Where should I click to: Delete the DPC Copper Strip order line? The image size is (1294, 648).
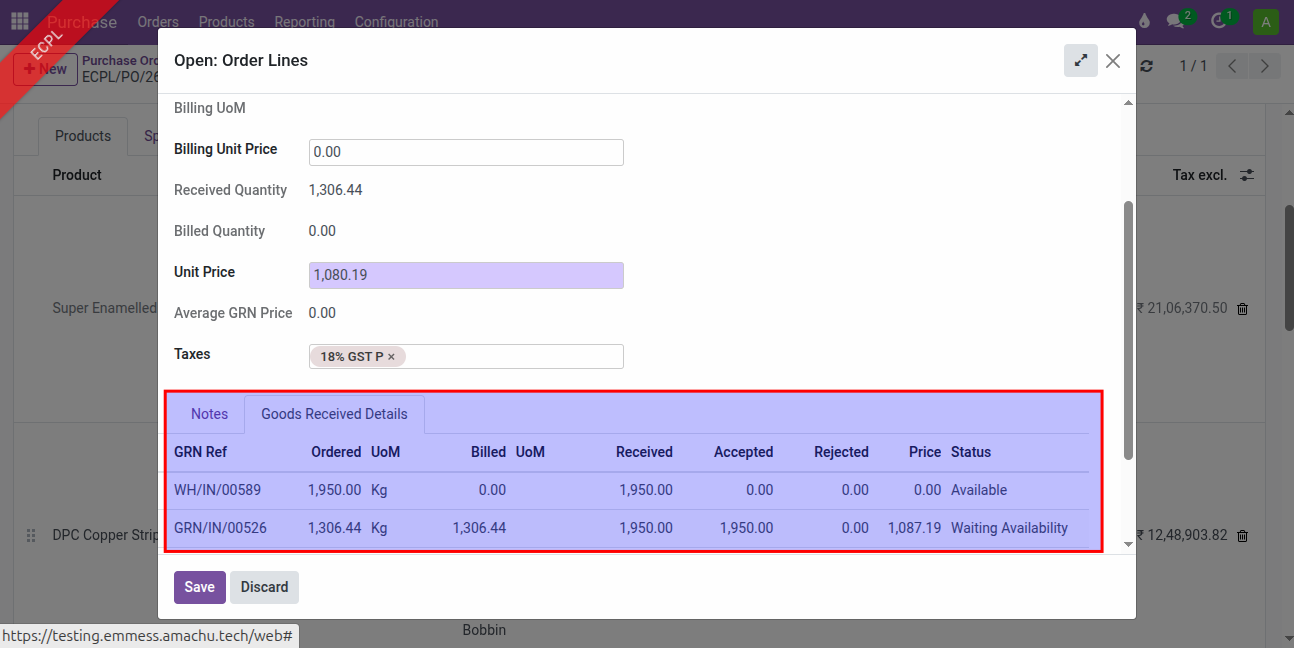(1242, 536)
